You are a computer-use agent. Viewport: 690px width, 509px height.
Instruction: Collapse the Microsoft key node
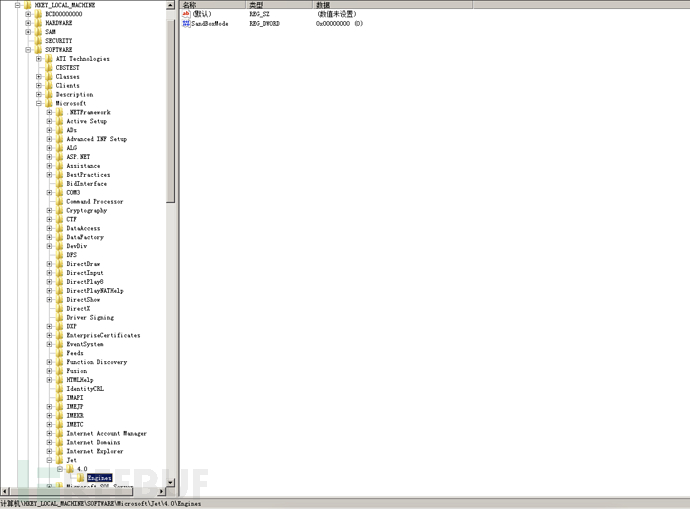pos(39,103)
